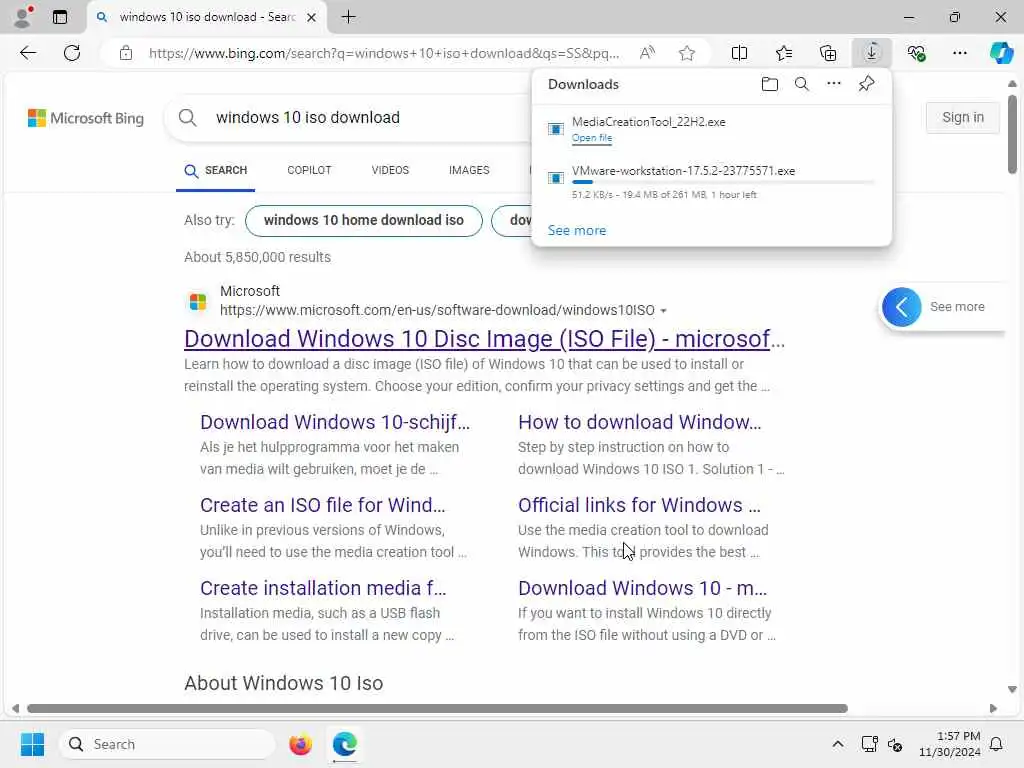This screenshot has height=768, width=1024.
Task: Click See more in Downloads panel
Action: (577, 231)
